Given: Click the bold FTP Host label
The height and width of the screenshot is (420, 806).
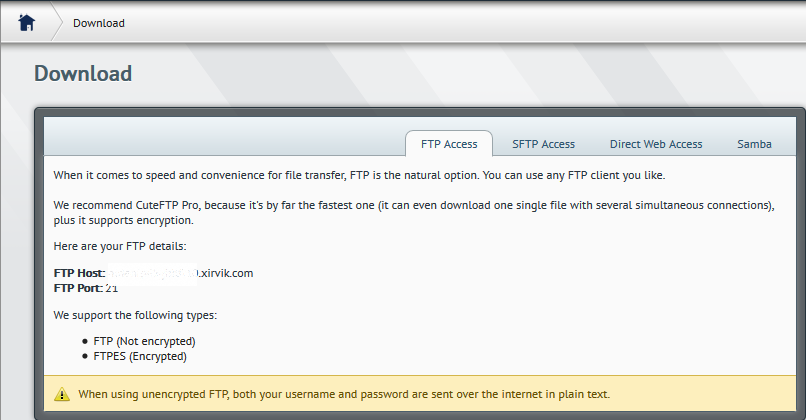Looking at the screenshot, I should (x=79, y=273).
